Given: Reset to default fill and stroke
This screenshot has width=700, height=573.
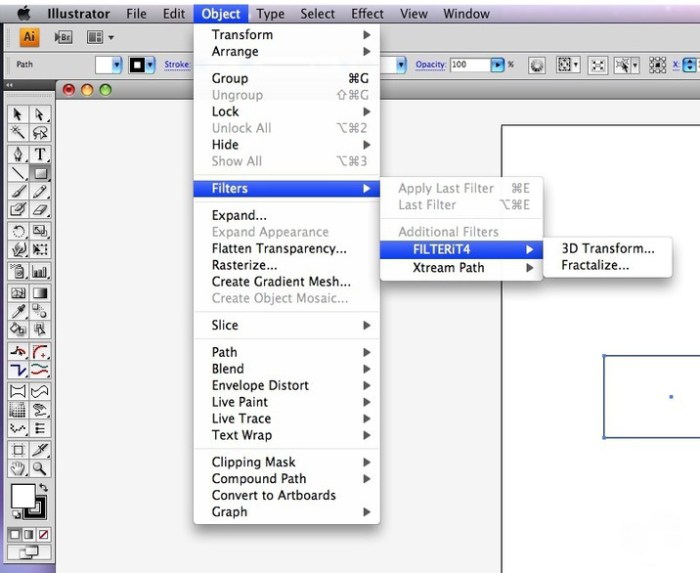Looking at the screenshot, I should point(16,515).
